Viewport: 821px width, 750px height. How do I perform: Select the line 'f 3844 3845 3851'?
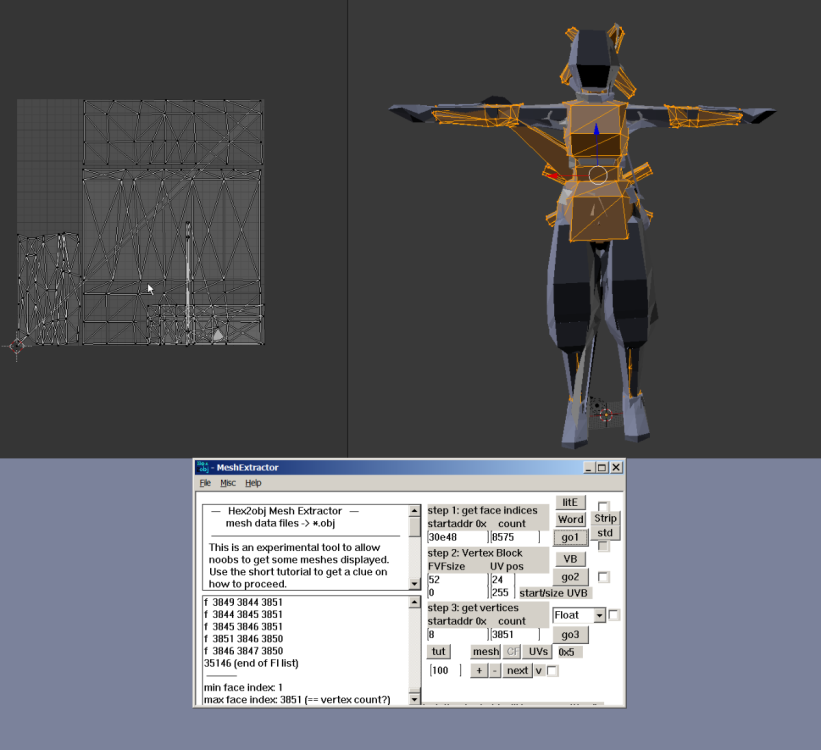(x=243, y=614)
